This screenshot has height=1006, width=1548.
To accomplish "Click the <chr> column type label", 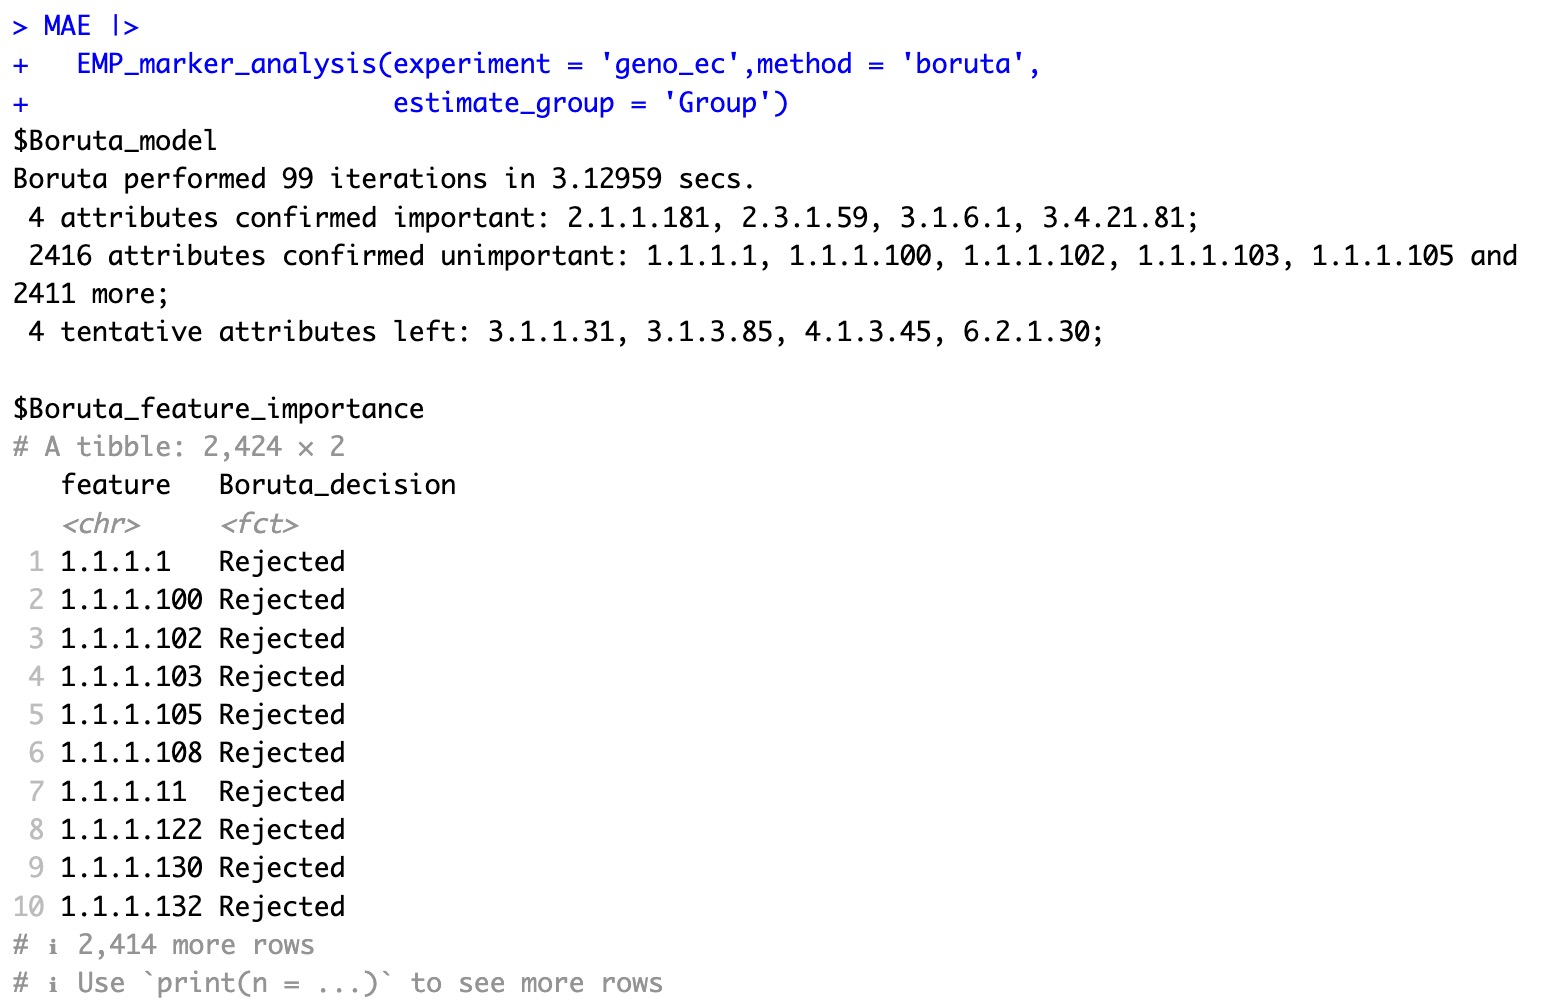I will pos(100,524).
